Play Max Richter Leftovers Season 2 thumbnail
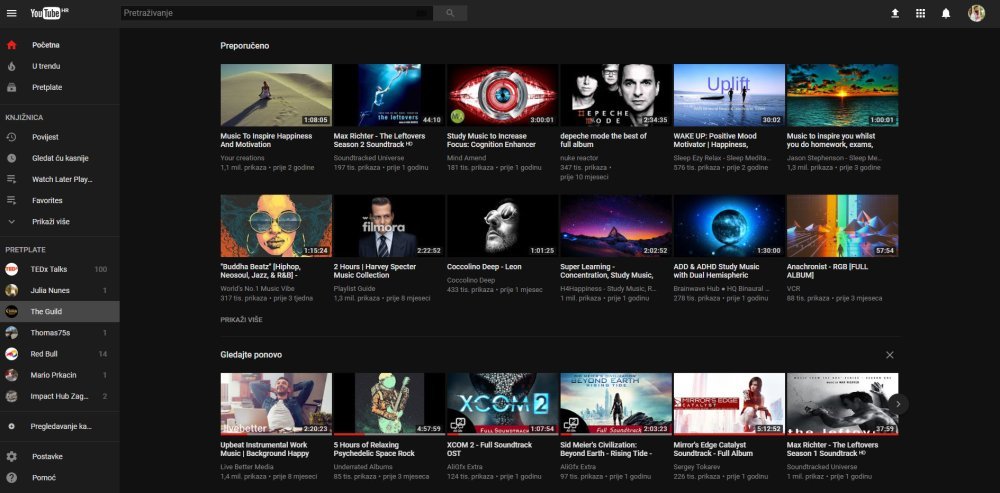Viewport: 1000px width, 493px height. click(x=389, y=95)
